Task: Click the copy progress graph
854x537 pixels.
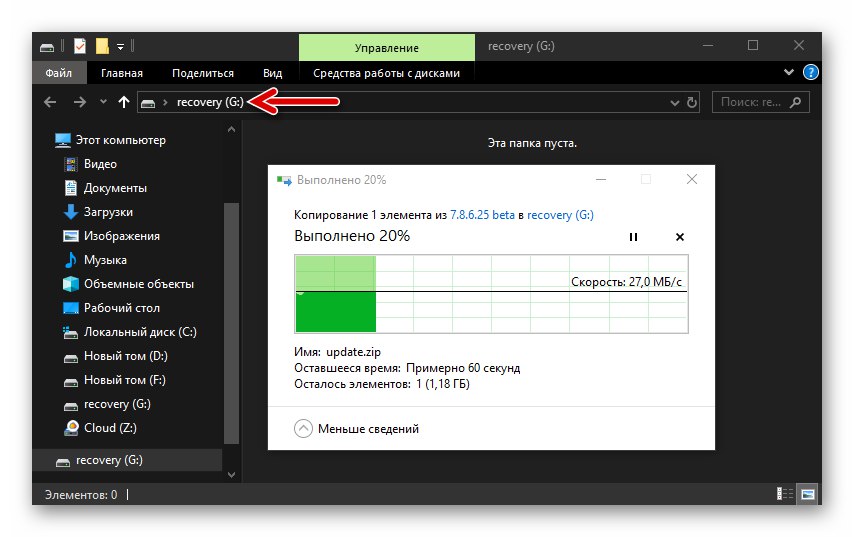Action: [491, 294]
